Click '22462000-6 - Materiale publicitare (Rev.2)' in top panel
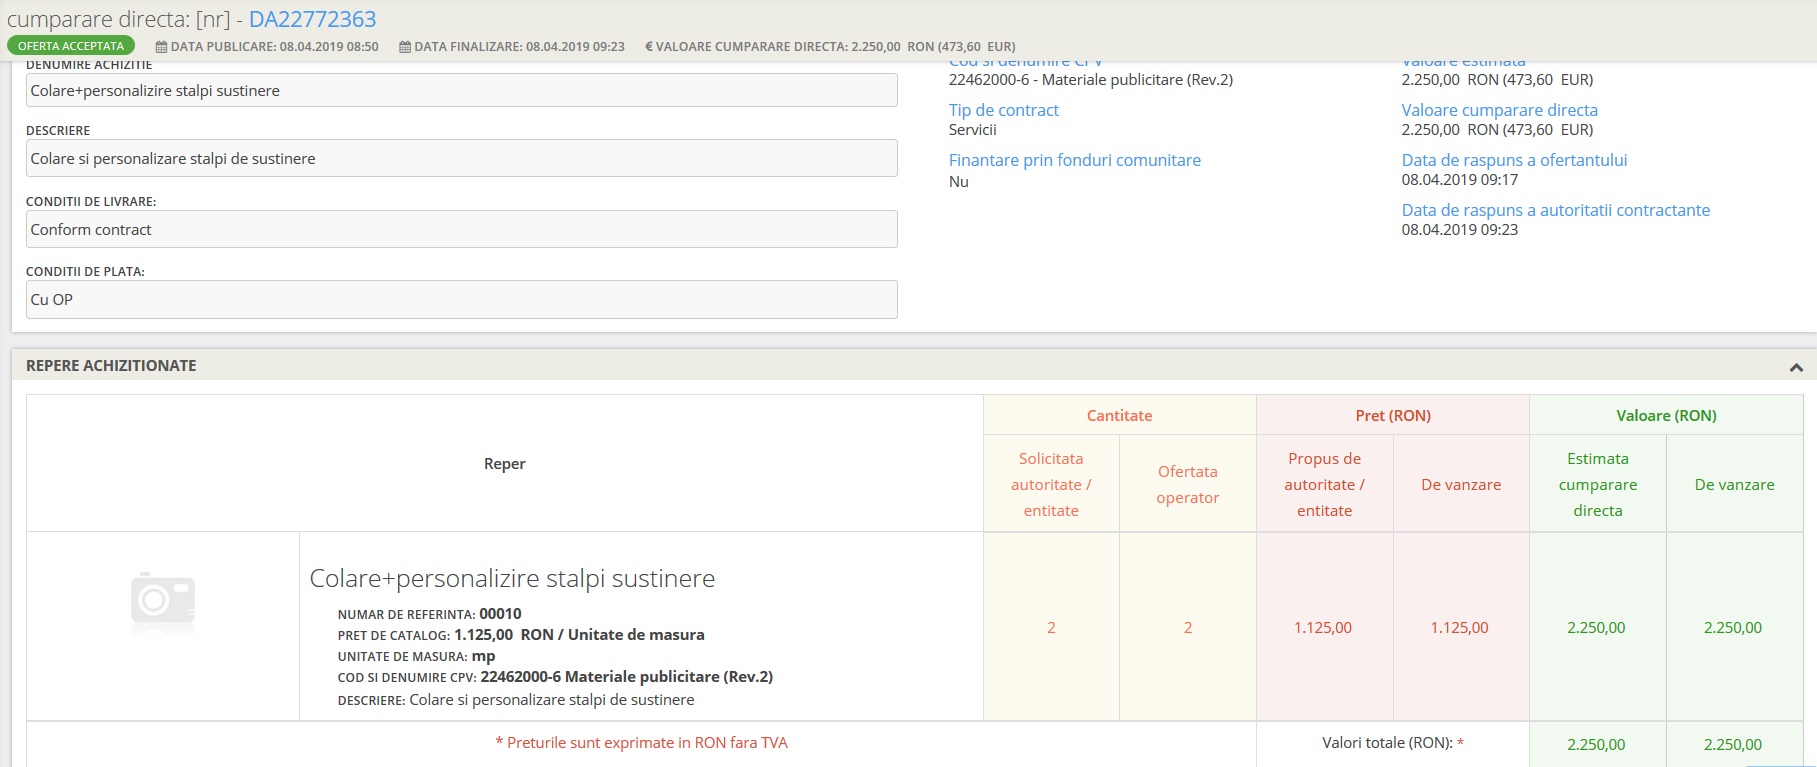Image resolution: width=1817 pixels, height=767 pixels. [1091, 80]
